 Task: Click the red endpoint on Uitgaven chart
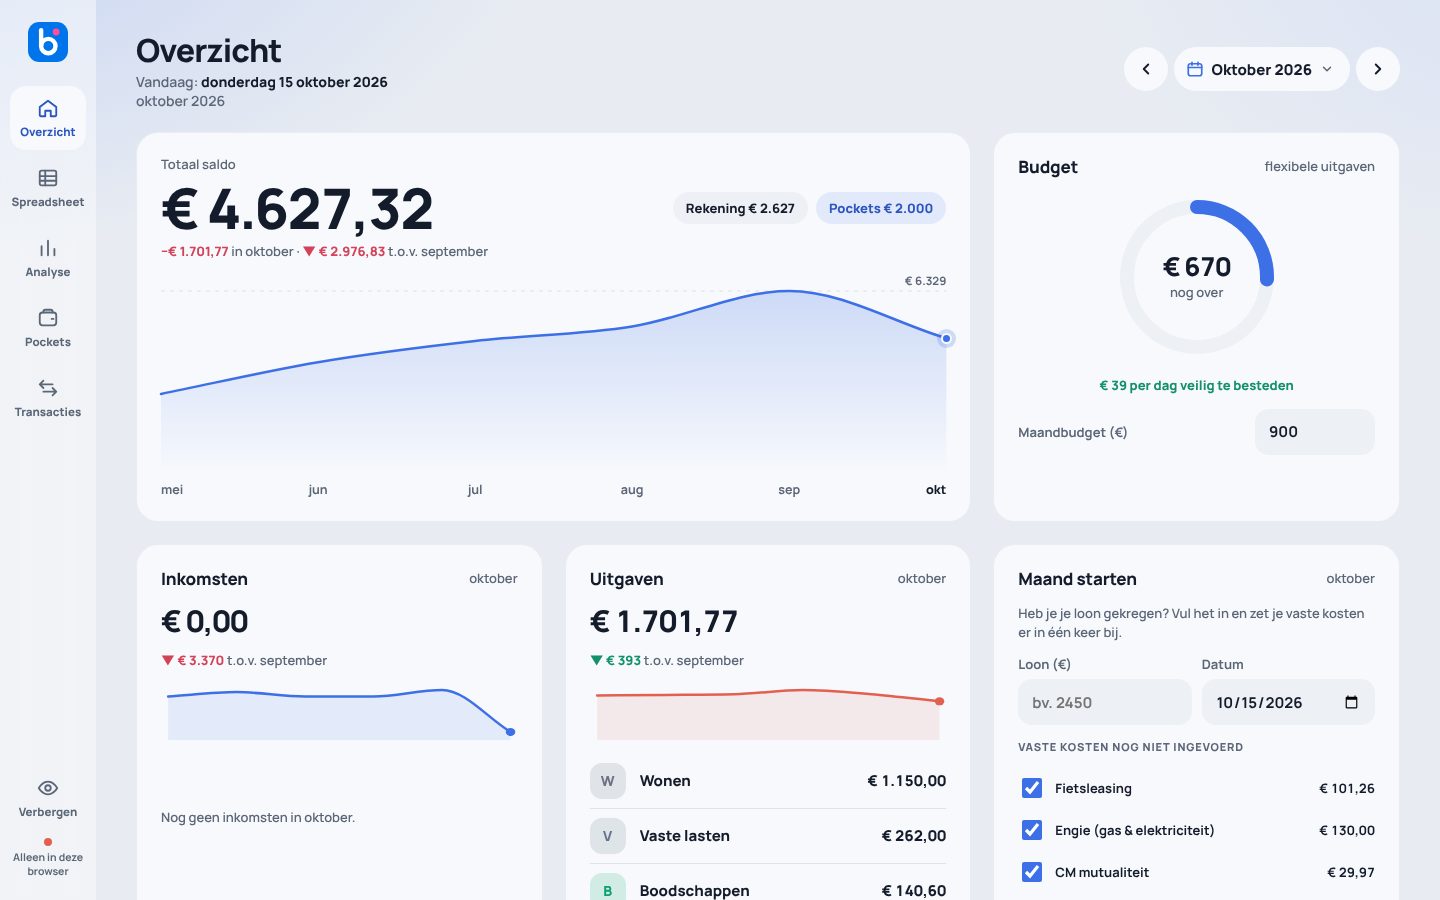coord(939,701)
